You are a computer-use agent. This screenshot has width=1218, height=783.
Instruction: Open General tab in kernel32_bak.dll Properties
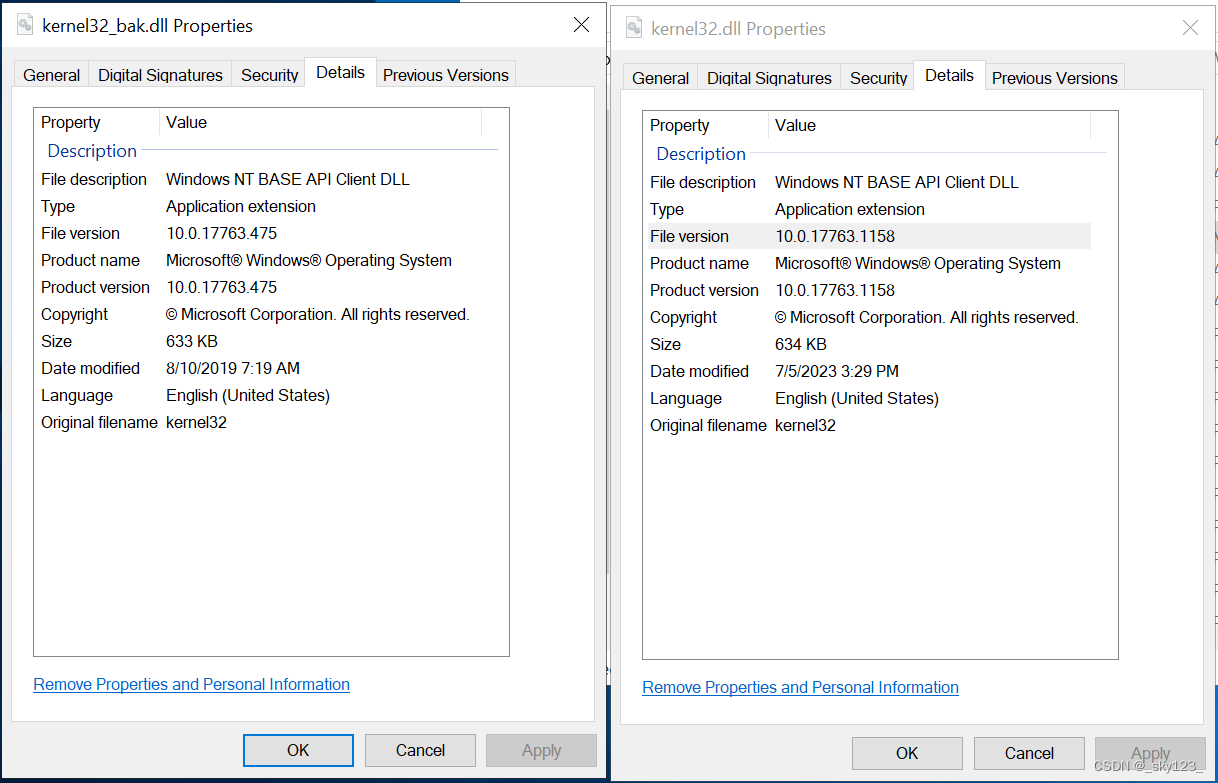pyautogui.click(x=51, y=75)
